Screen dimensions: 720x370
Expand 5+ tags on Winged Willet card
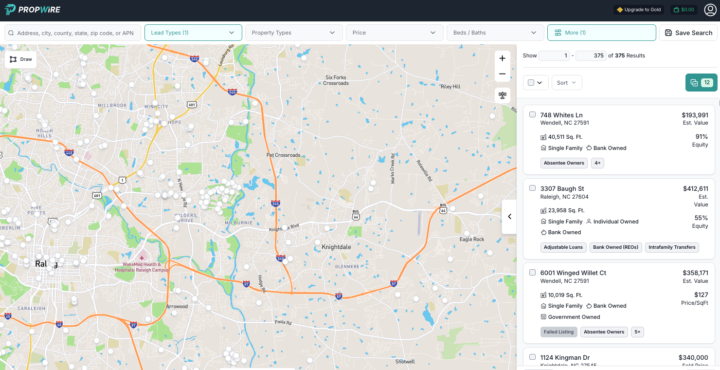click(637, 332)
